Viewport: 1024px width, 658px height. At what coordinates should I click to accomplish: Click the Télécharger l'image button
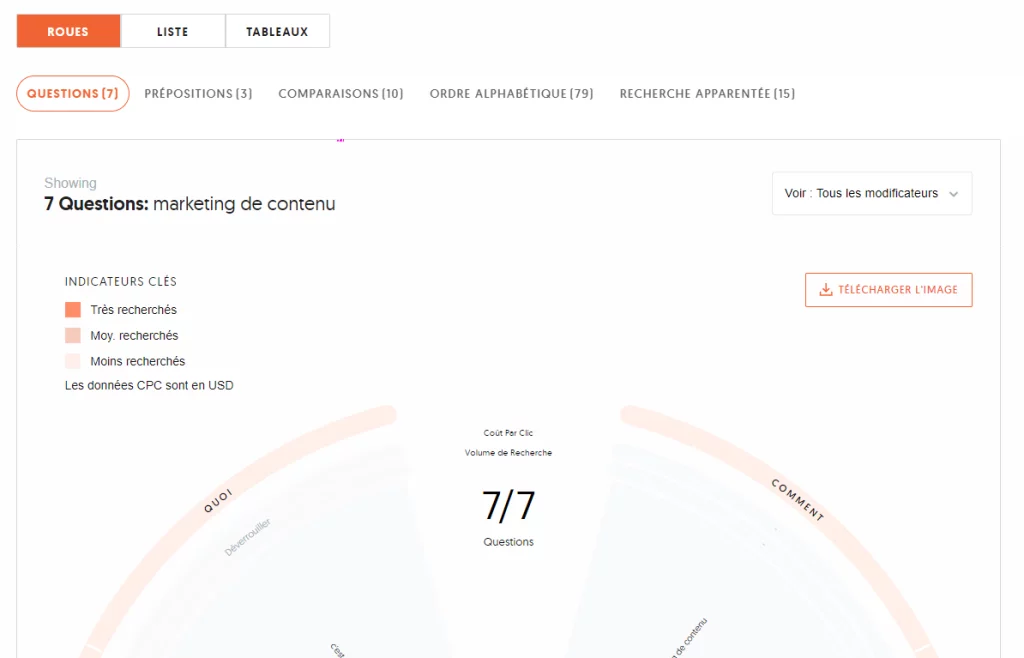[888, 290]
